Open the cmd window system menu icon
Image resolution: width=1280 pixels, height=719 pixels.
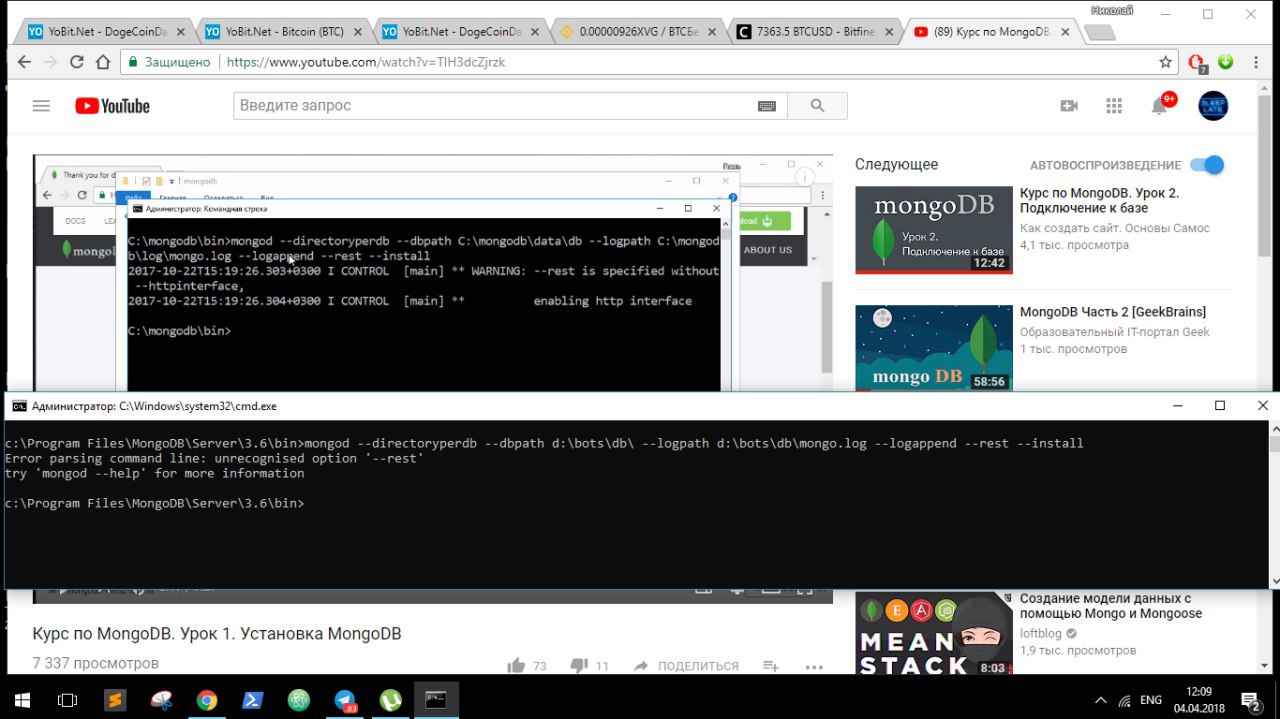click(x=19, y=406)
